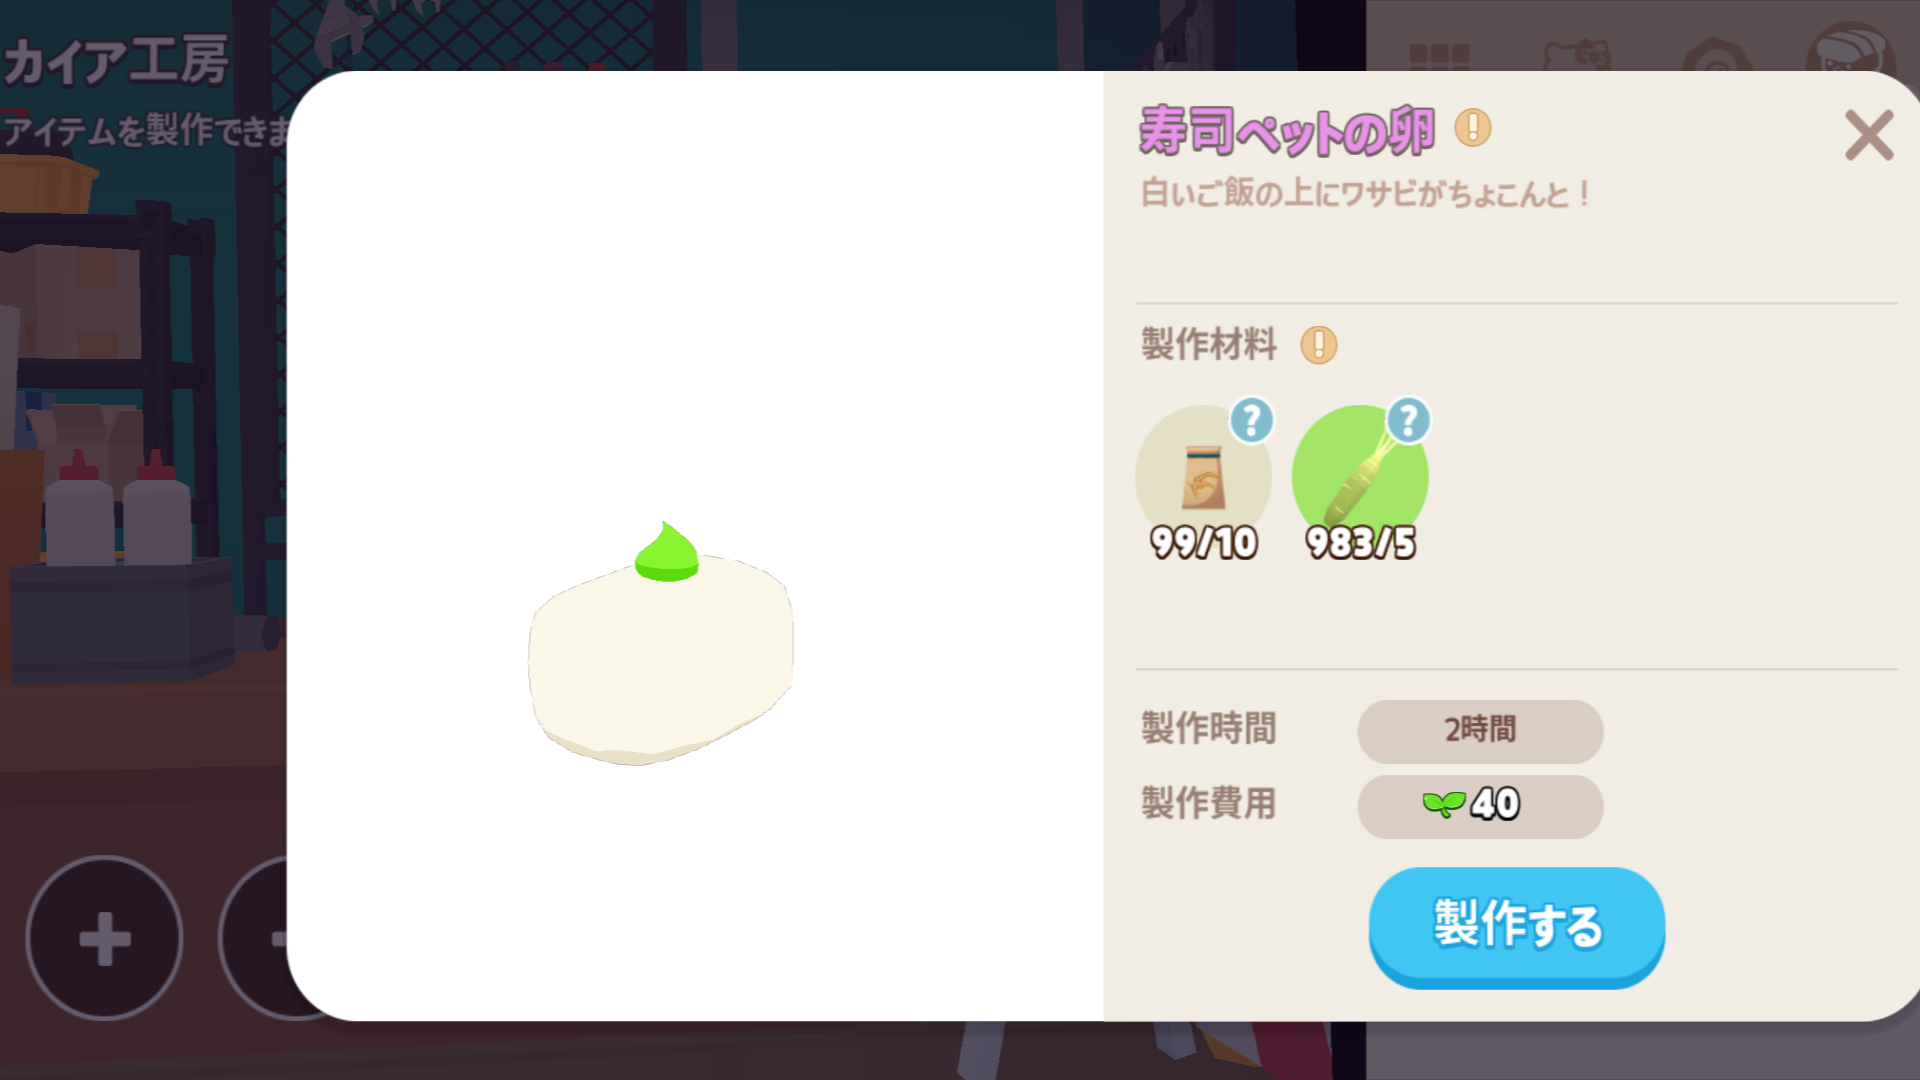1920x1080 pixels.
Task: Open the grid menu icon at top
Action: [x=1439, y=55]
